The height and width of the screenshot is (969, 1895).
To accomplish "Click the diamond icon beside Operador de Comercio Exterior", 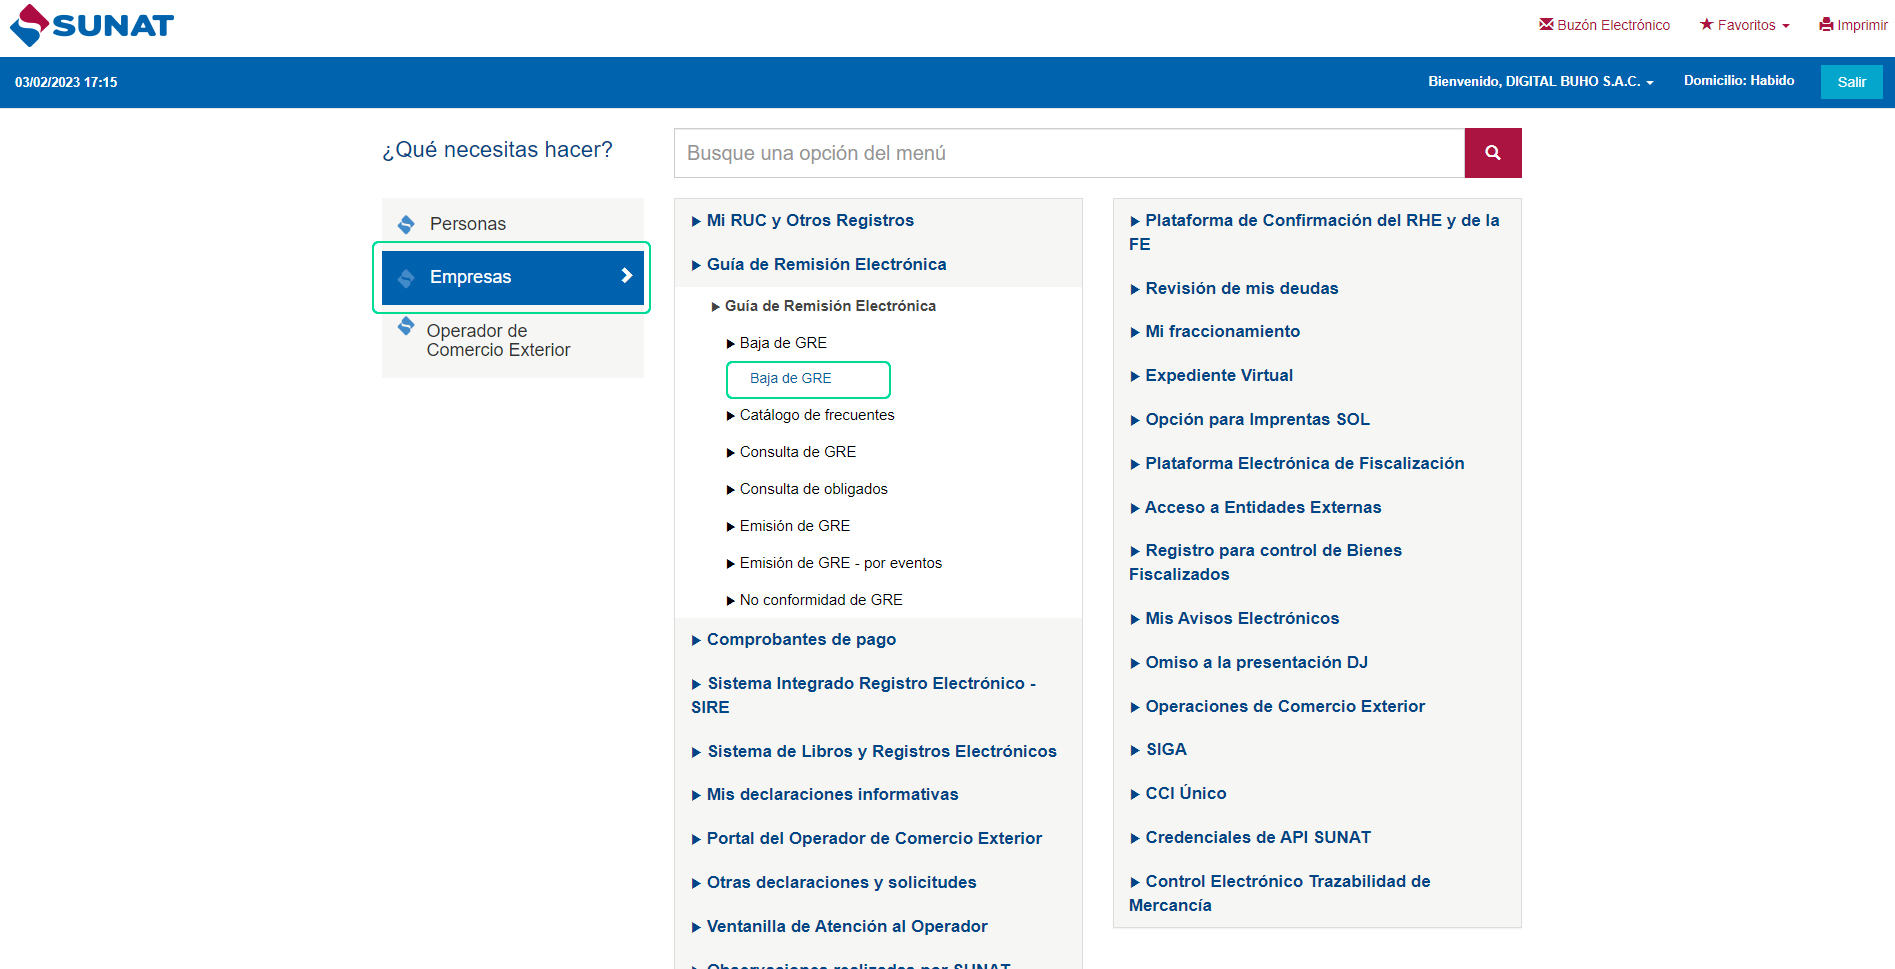I will (x=406, y=326).
